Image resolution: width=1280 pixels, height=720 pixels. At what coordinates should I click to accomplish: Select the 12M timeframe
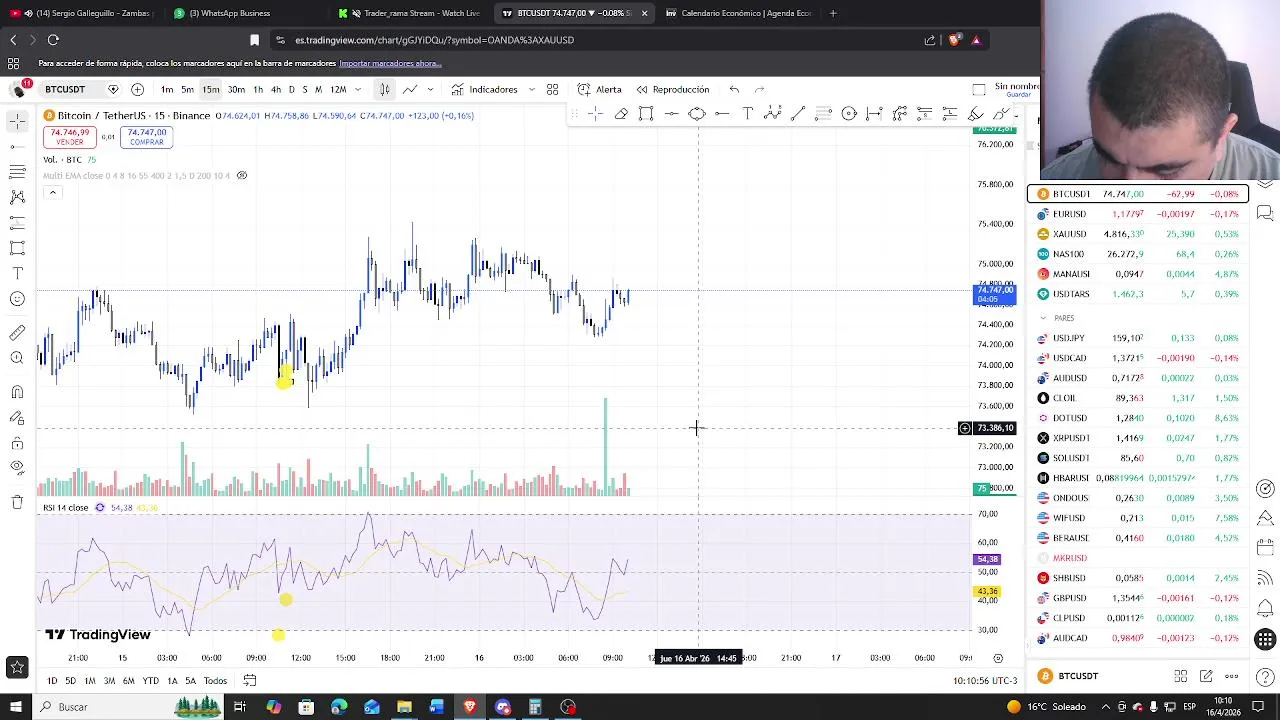[338, 89]
